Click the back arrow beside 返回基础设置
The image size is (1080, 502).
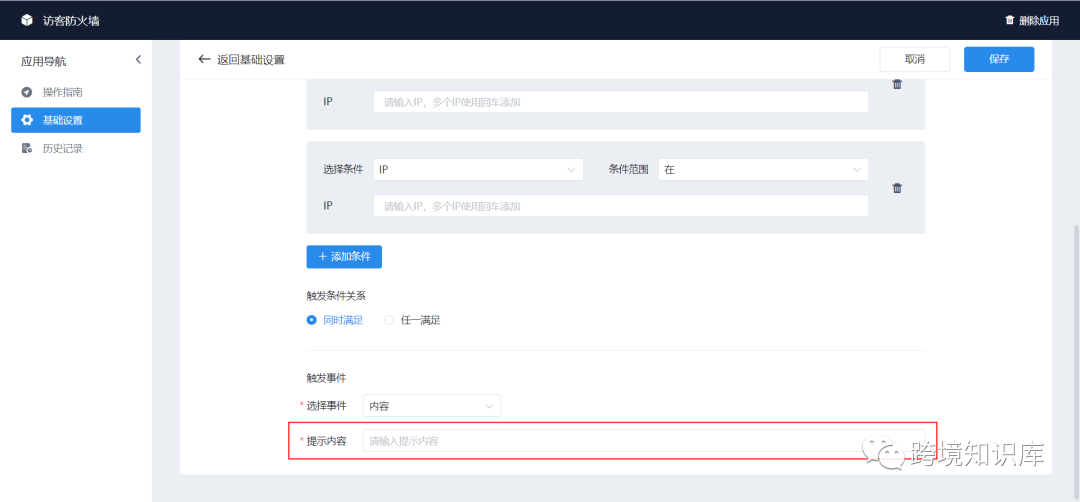(204, 59)
